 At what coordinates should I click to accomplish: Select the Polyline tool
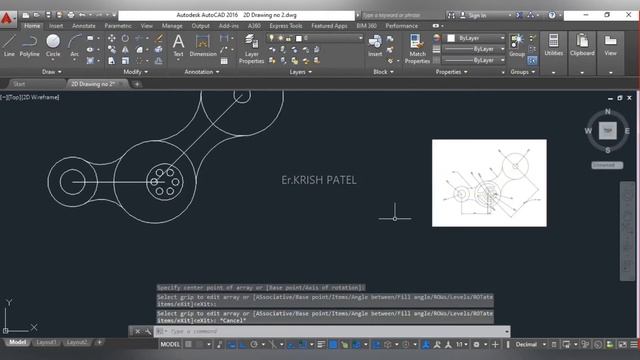coord(29,45)
